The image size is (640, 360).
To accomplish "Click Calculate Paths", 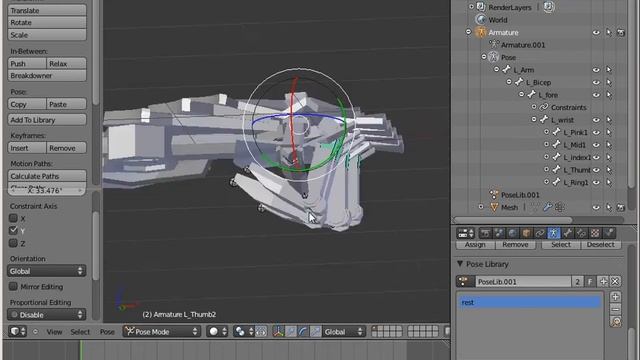I will coord(47,176).
